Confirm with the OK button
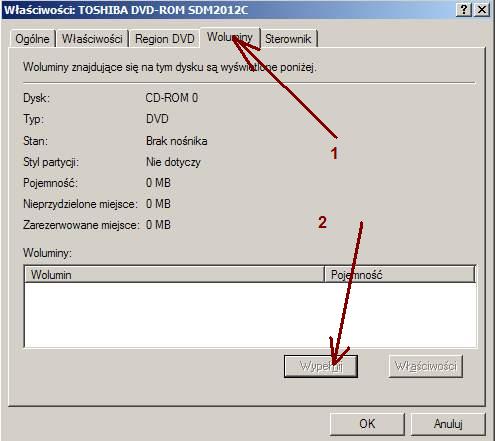This screenshot has width=495, height=441. click(367, 424)
